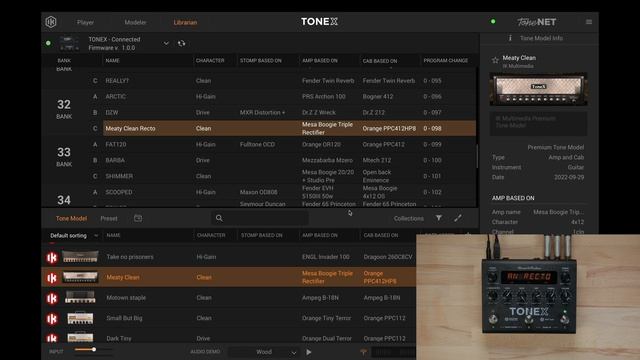This screenshot has height=360, width=640.
Task: Select the Take no prisoners amp thumbnail
Action: [x=80, y=257]
